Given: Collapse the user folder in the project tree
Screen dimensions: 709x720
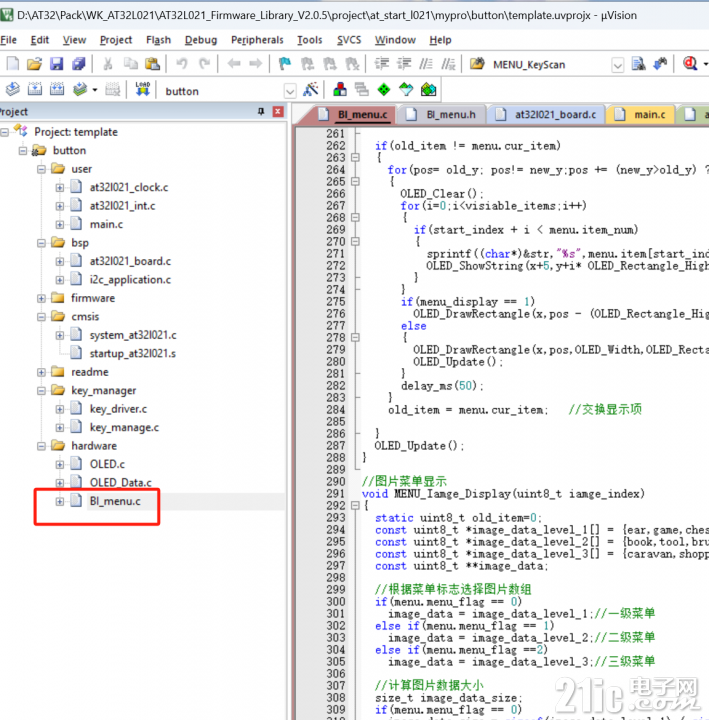Looking at the screenshot, I should (x=41, y=169).
